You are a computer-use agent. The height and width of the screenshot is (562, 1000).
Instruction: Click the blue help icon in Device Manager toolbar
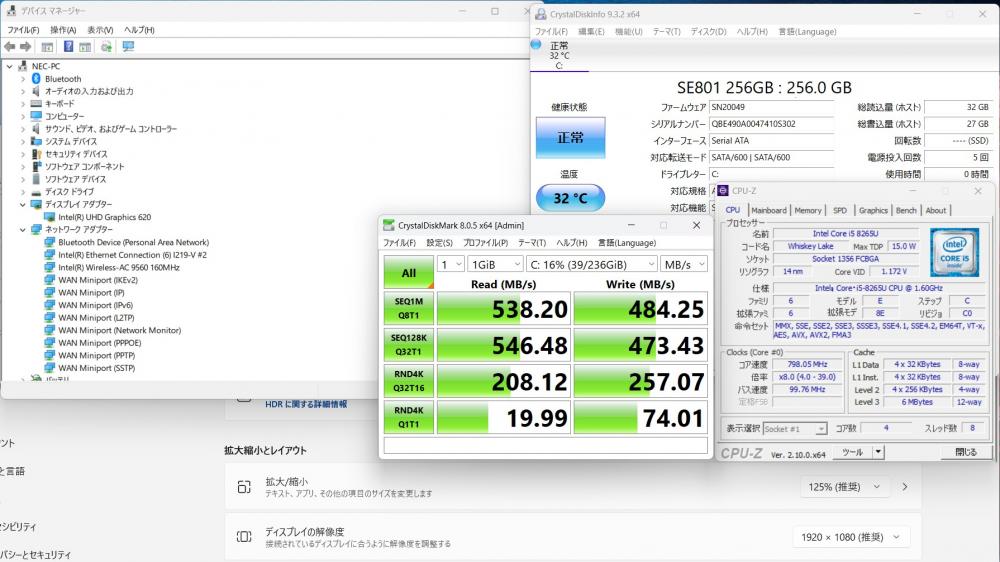[x=68, y=47]
